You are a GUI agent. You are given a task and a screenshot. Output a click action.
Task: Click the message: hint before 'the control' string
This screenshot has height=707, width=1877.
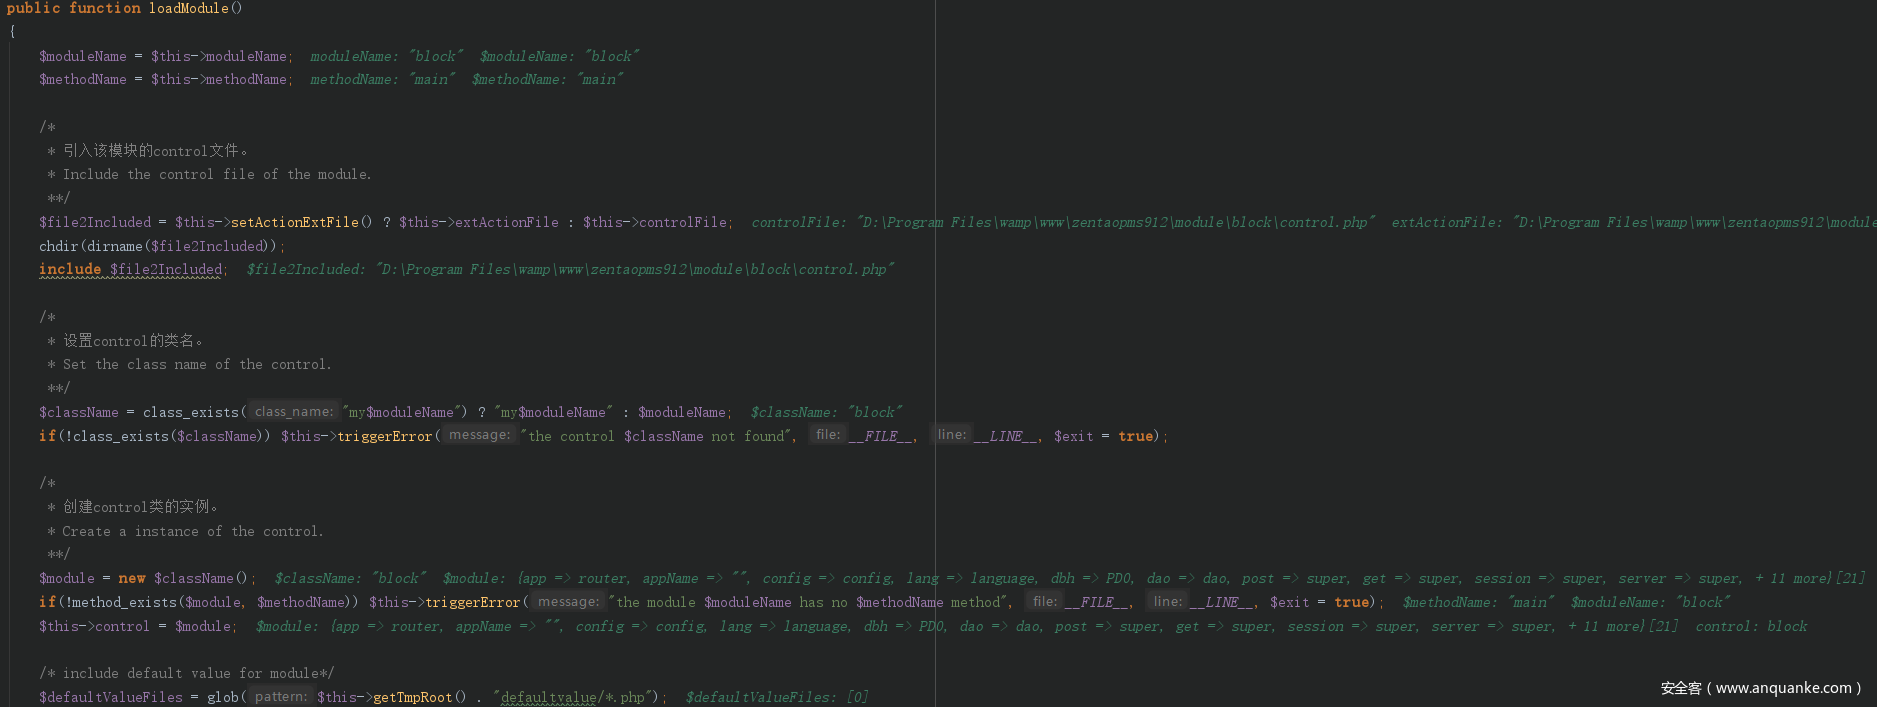pos(479,435)
